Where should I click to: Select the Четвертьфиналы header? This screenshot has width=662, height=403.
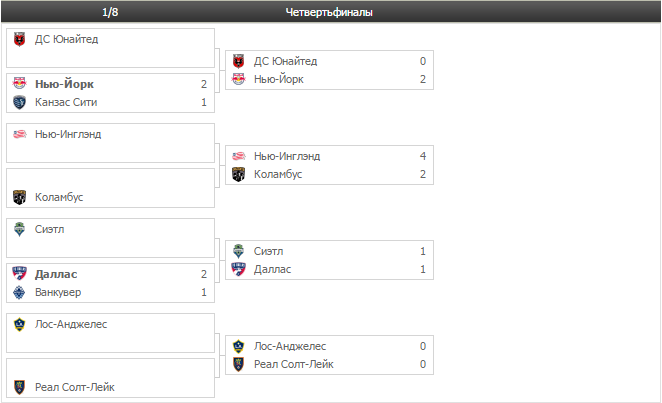tap(329, 12)
